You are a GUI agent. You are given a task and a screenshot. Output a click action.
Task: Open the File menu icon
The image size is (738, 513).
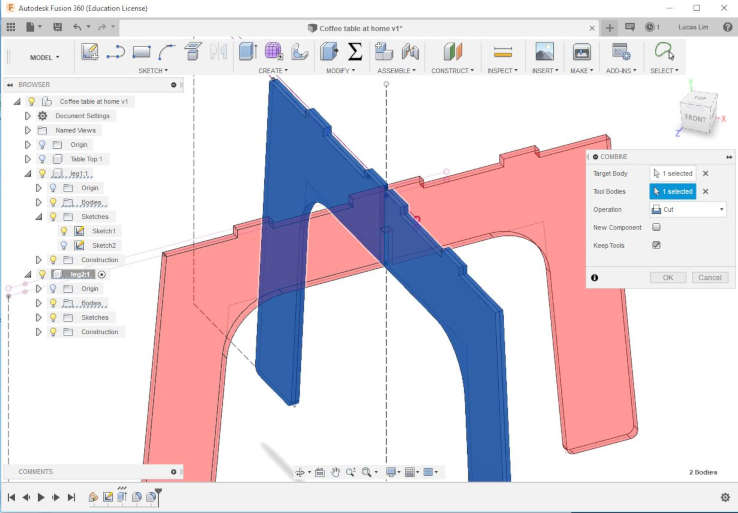pyautogui.click(x=30, y=27)
